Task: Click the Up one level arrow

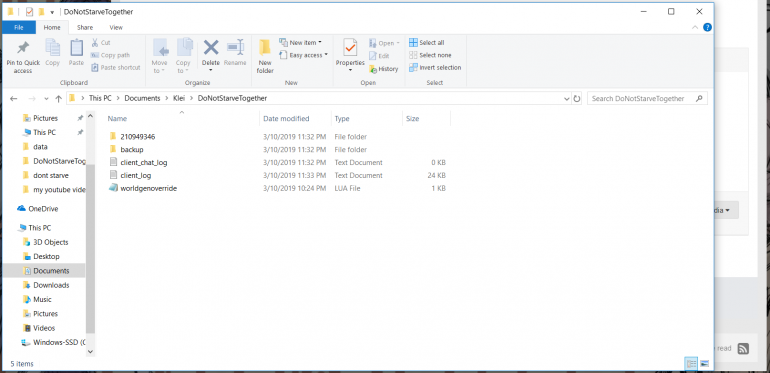Action: (x=58, y=99)
